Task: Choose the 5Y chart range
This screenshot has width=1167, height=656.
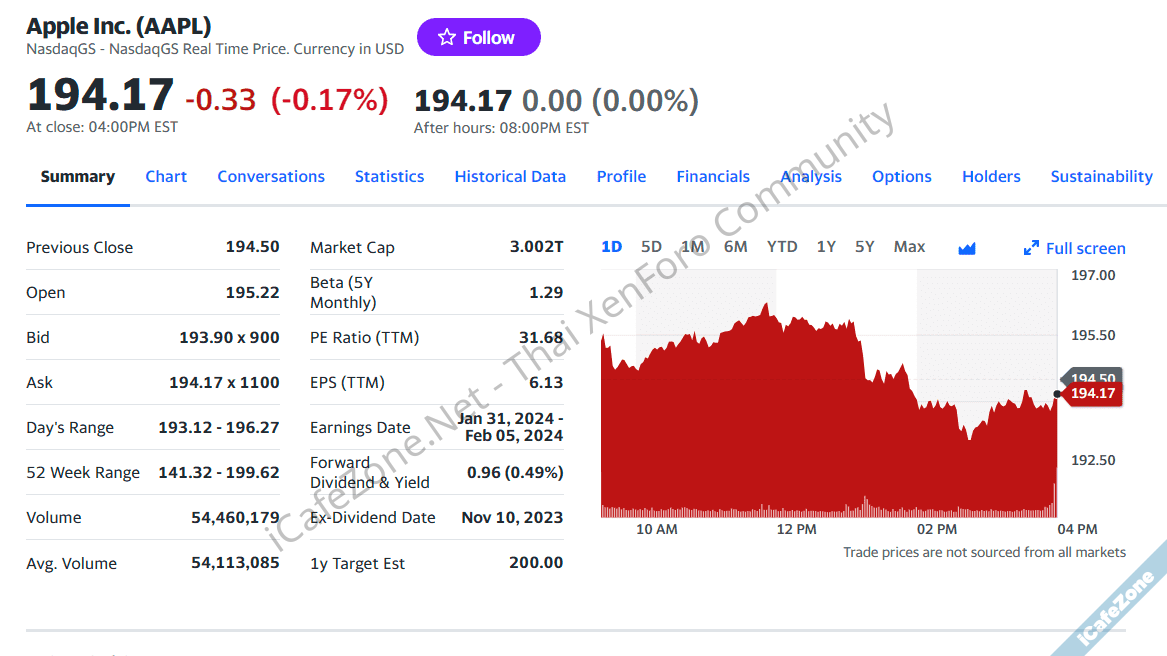Action: tap(864, 247)
